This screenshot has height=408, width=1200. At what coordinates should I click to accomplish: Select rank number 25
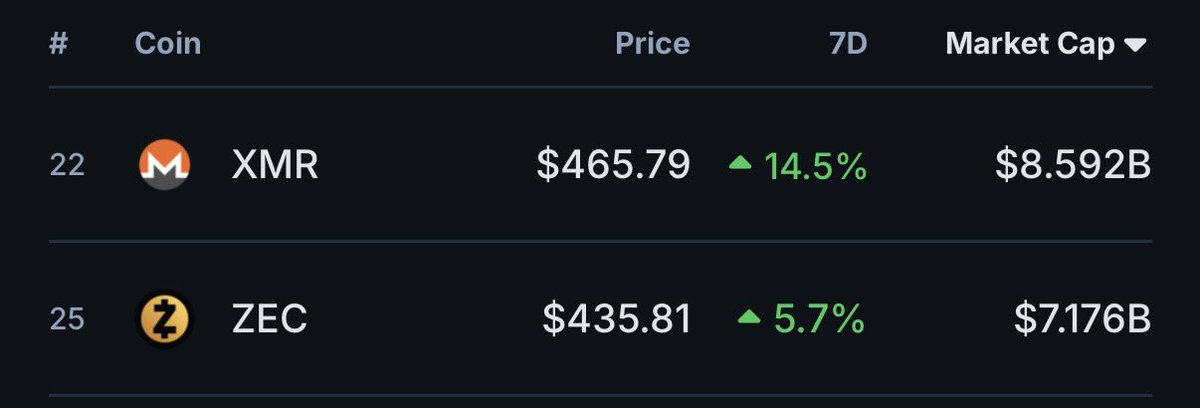[x=67, y=319]
